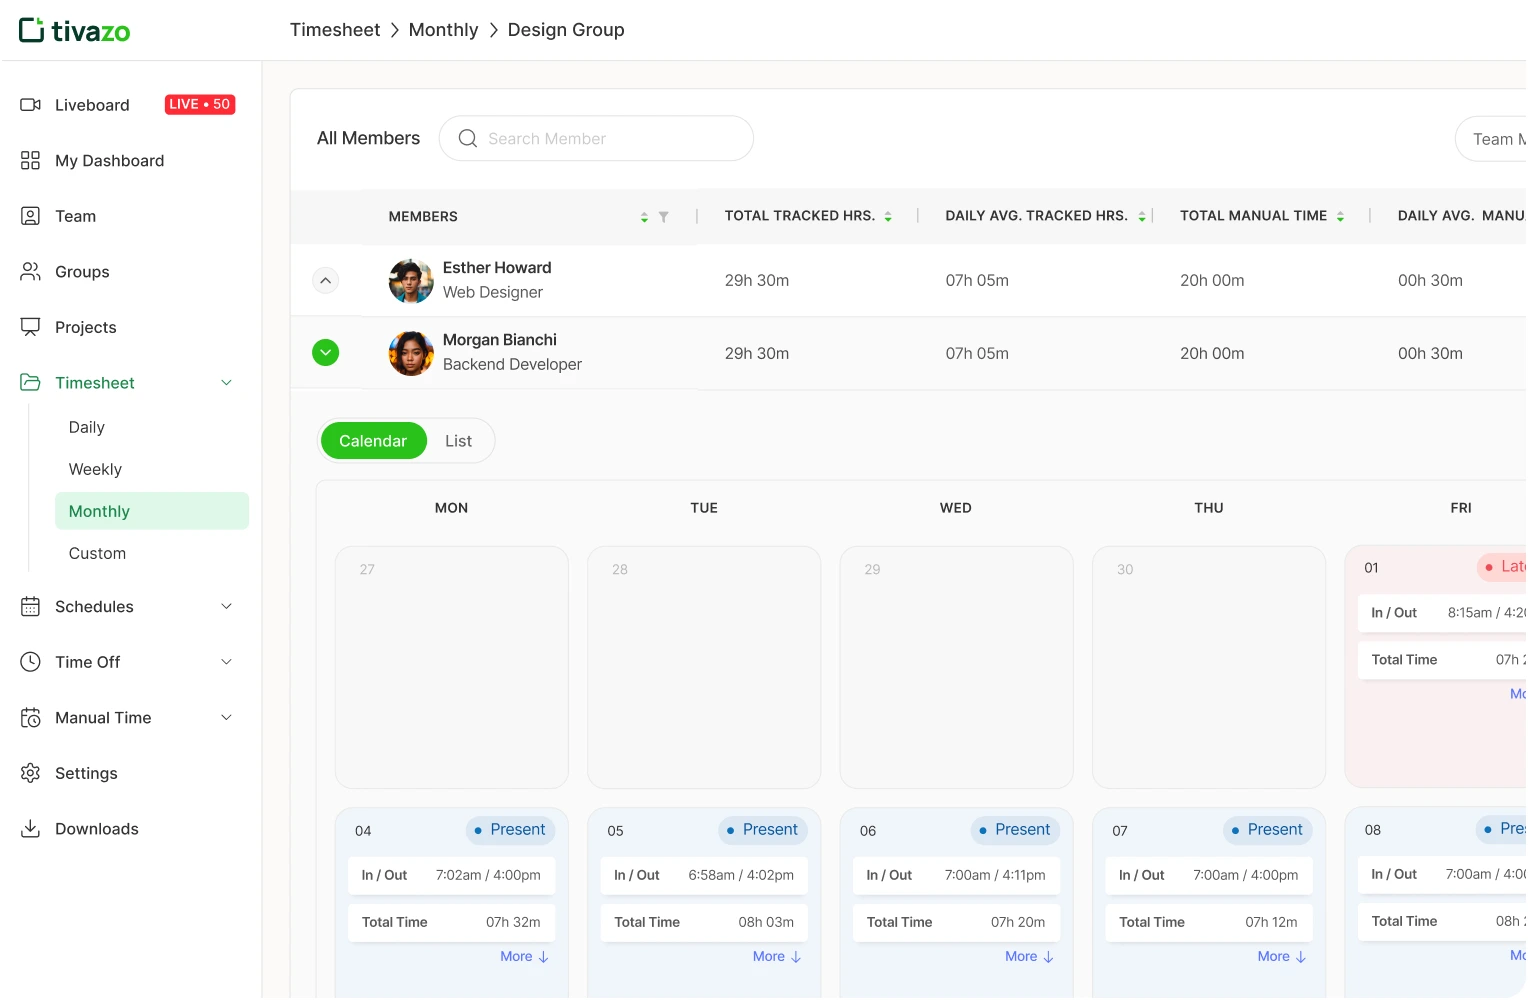
Task: Switch to List view toggle
Action: (458, 441)
